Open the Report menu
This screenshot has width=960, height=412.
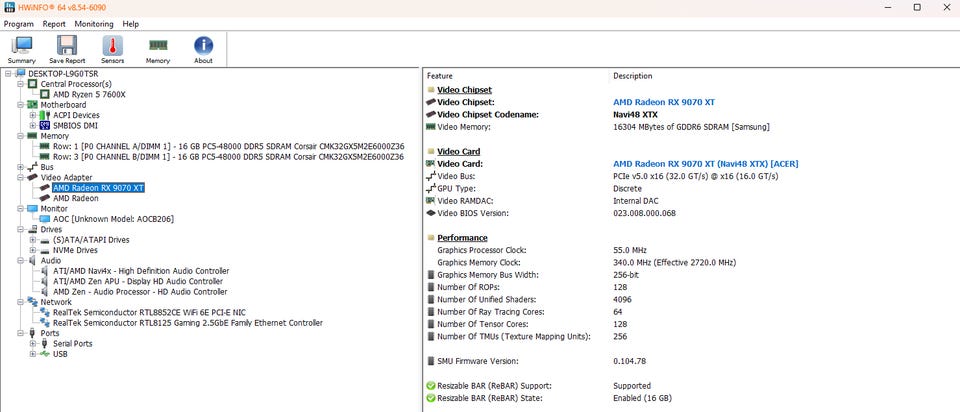tap(54, 24)
